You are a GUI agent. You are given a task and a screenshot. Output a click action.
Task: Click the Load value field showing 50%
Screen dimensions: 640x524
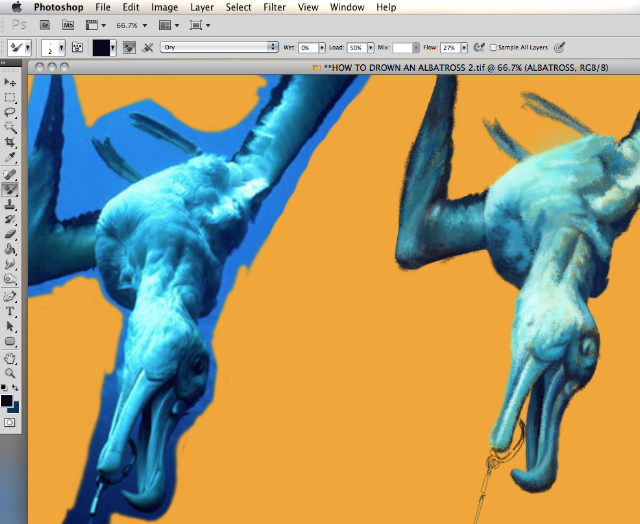(357, 48)
